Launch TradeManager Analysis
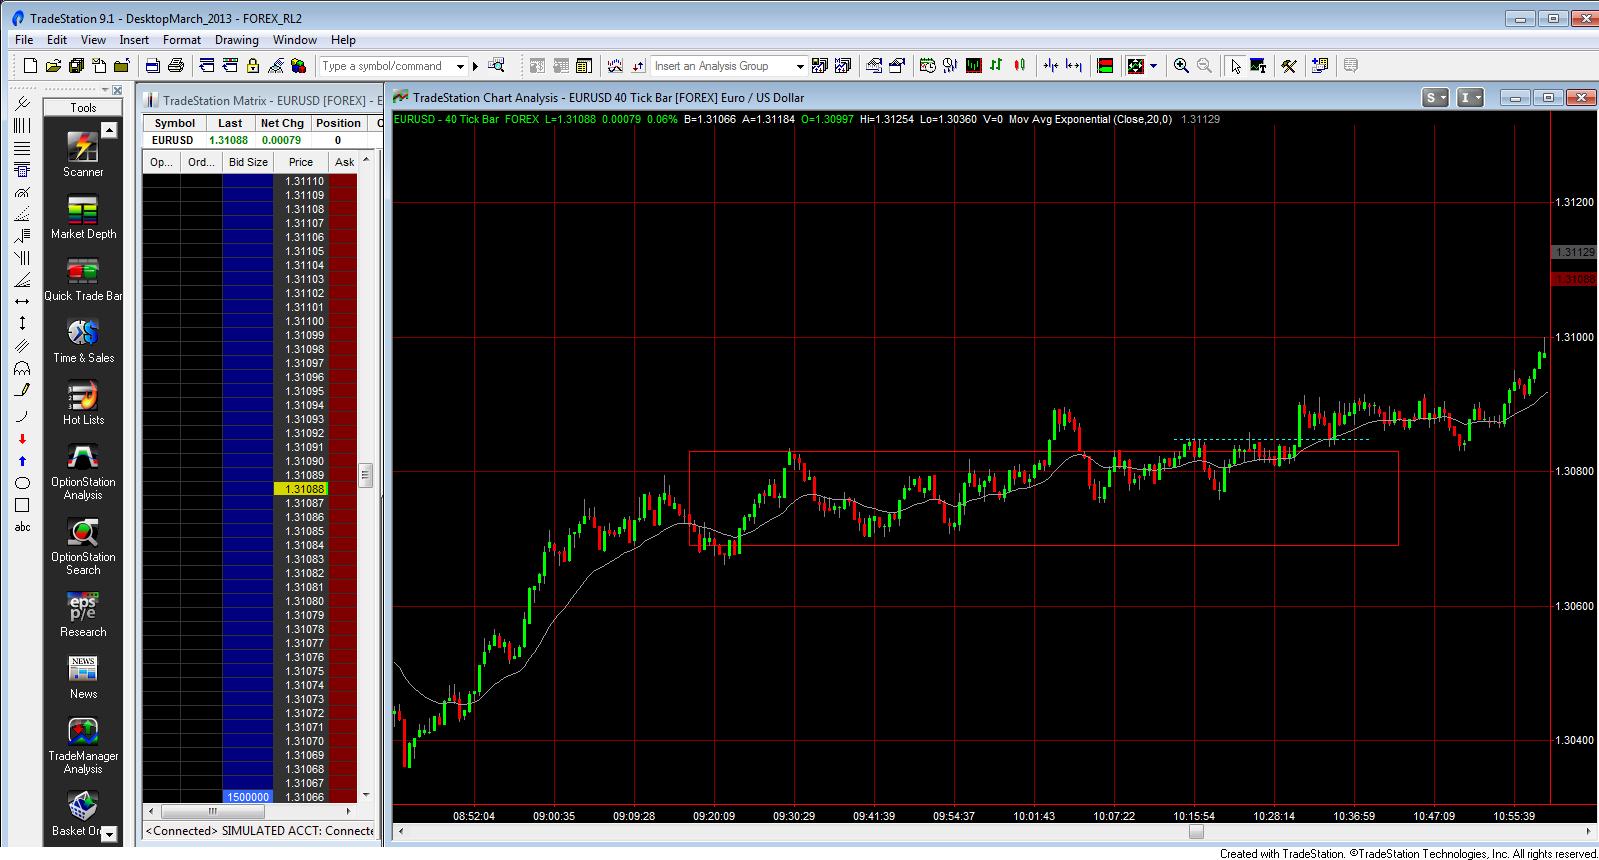This screenshot has width=1599, height=860. pos(83,745)
